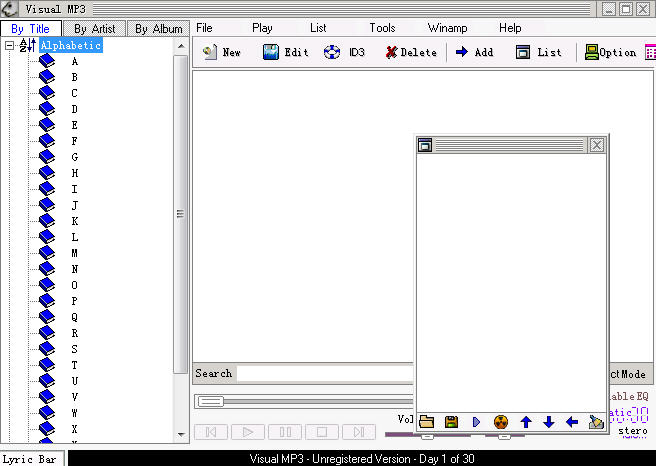Open the ID3 tag editor
Image resolution: width=656 pixels, height=466 pixels.
coord(332,52)
